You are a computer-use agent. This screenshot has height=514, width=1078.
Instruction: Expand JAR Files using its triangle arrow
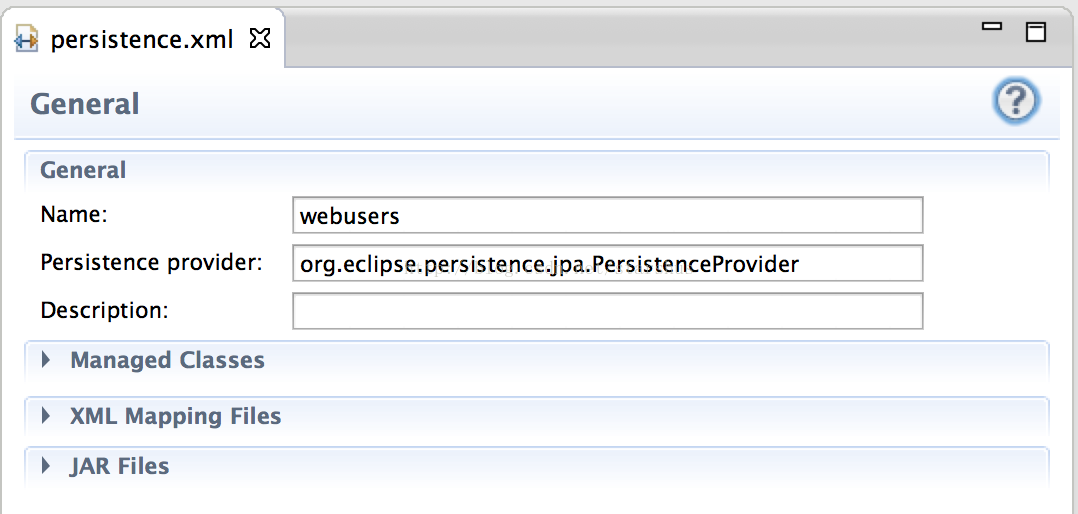(46, 466)
